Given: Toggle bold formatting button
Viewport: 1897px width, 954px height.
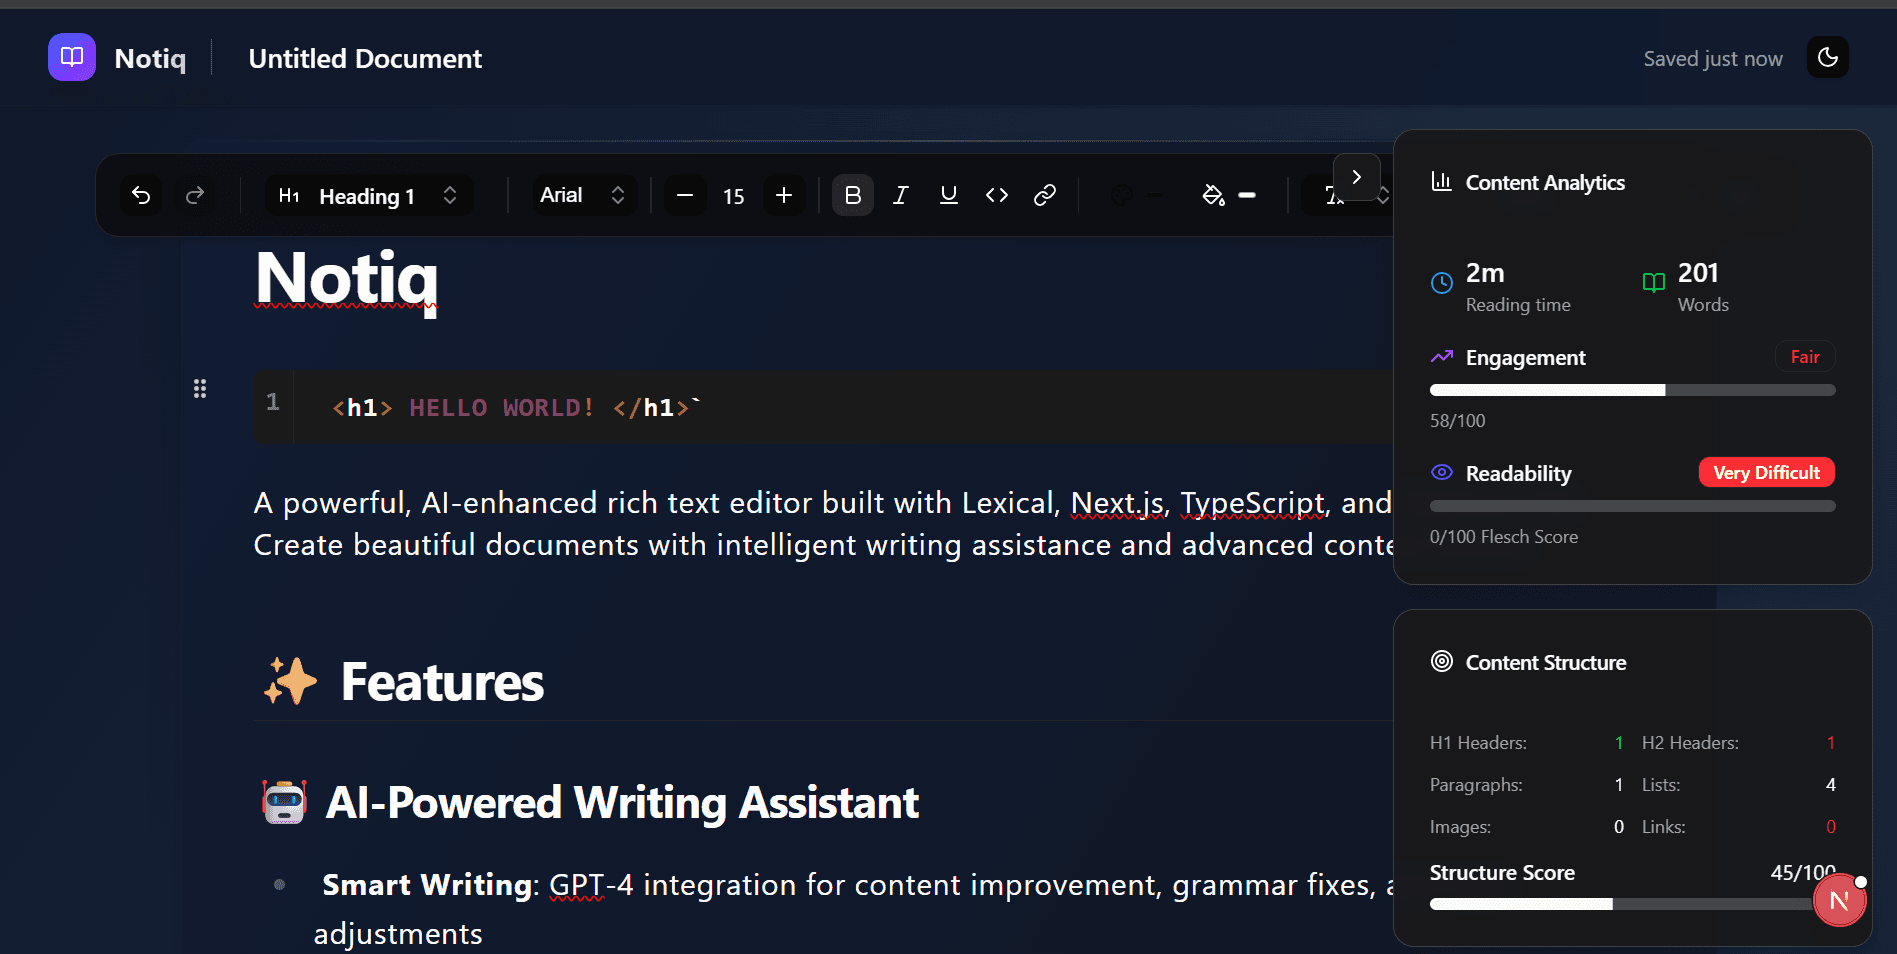Looking at the screenshot, I should (852, 196).
